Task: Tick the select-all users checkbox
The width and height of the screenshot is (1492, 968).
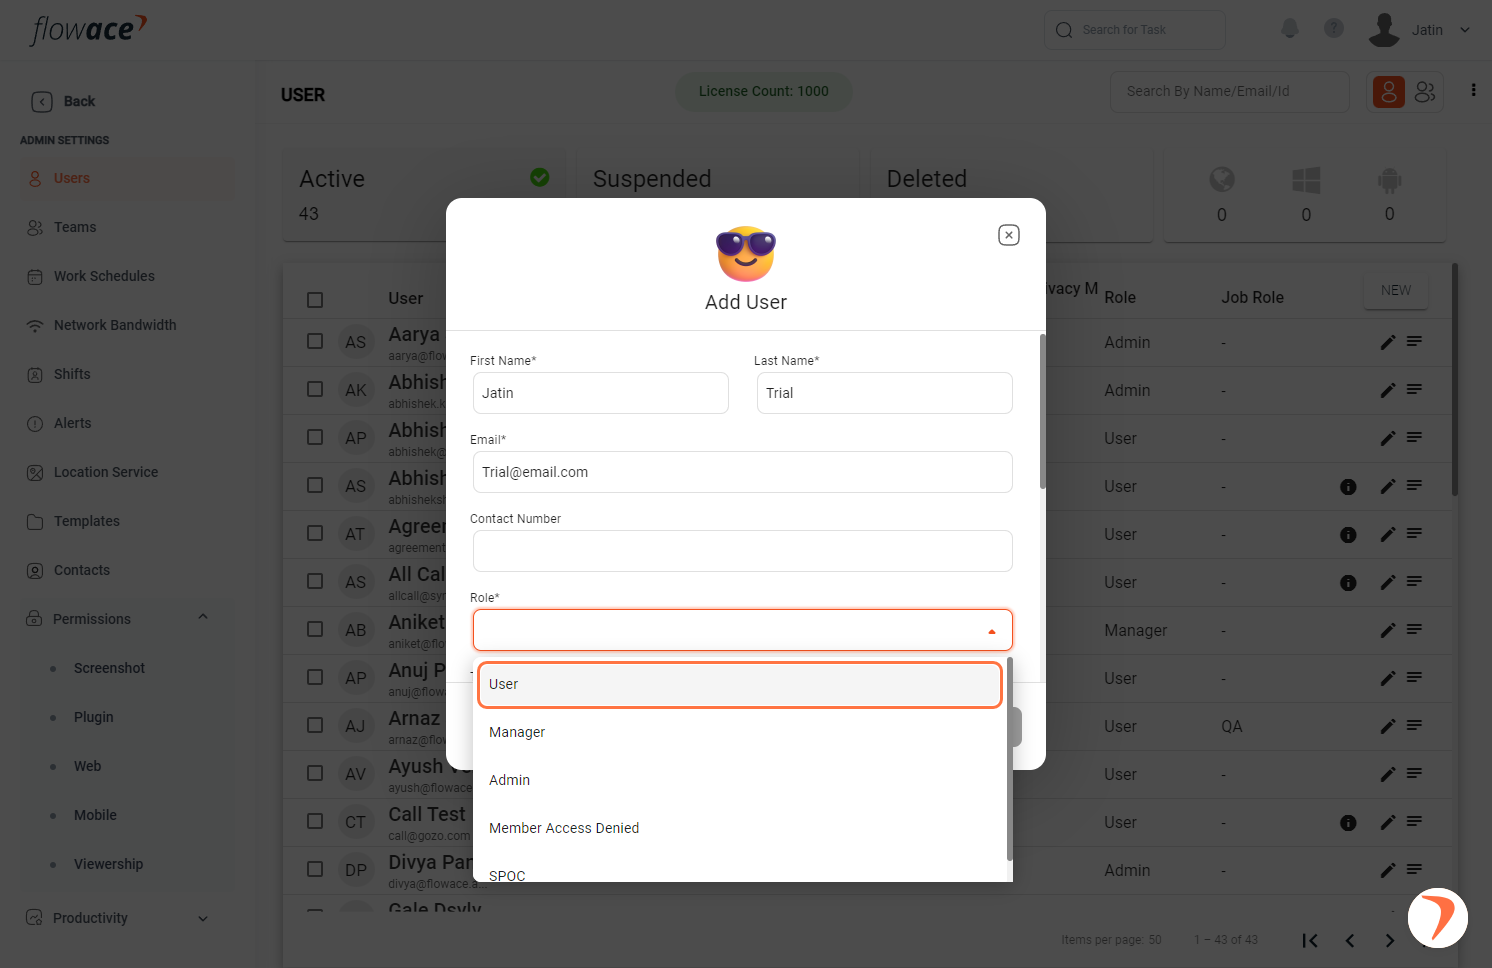Action: coord(315,300)
